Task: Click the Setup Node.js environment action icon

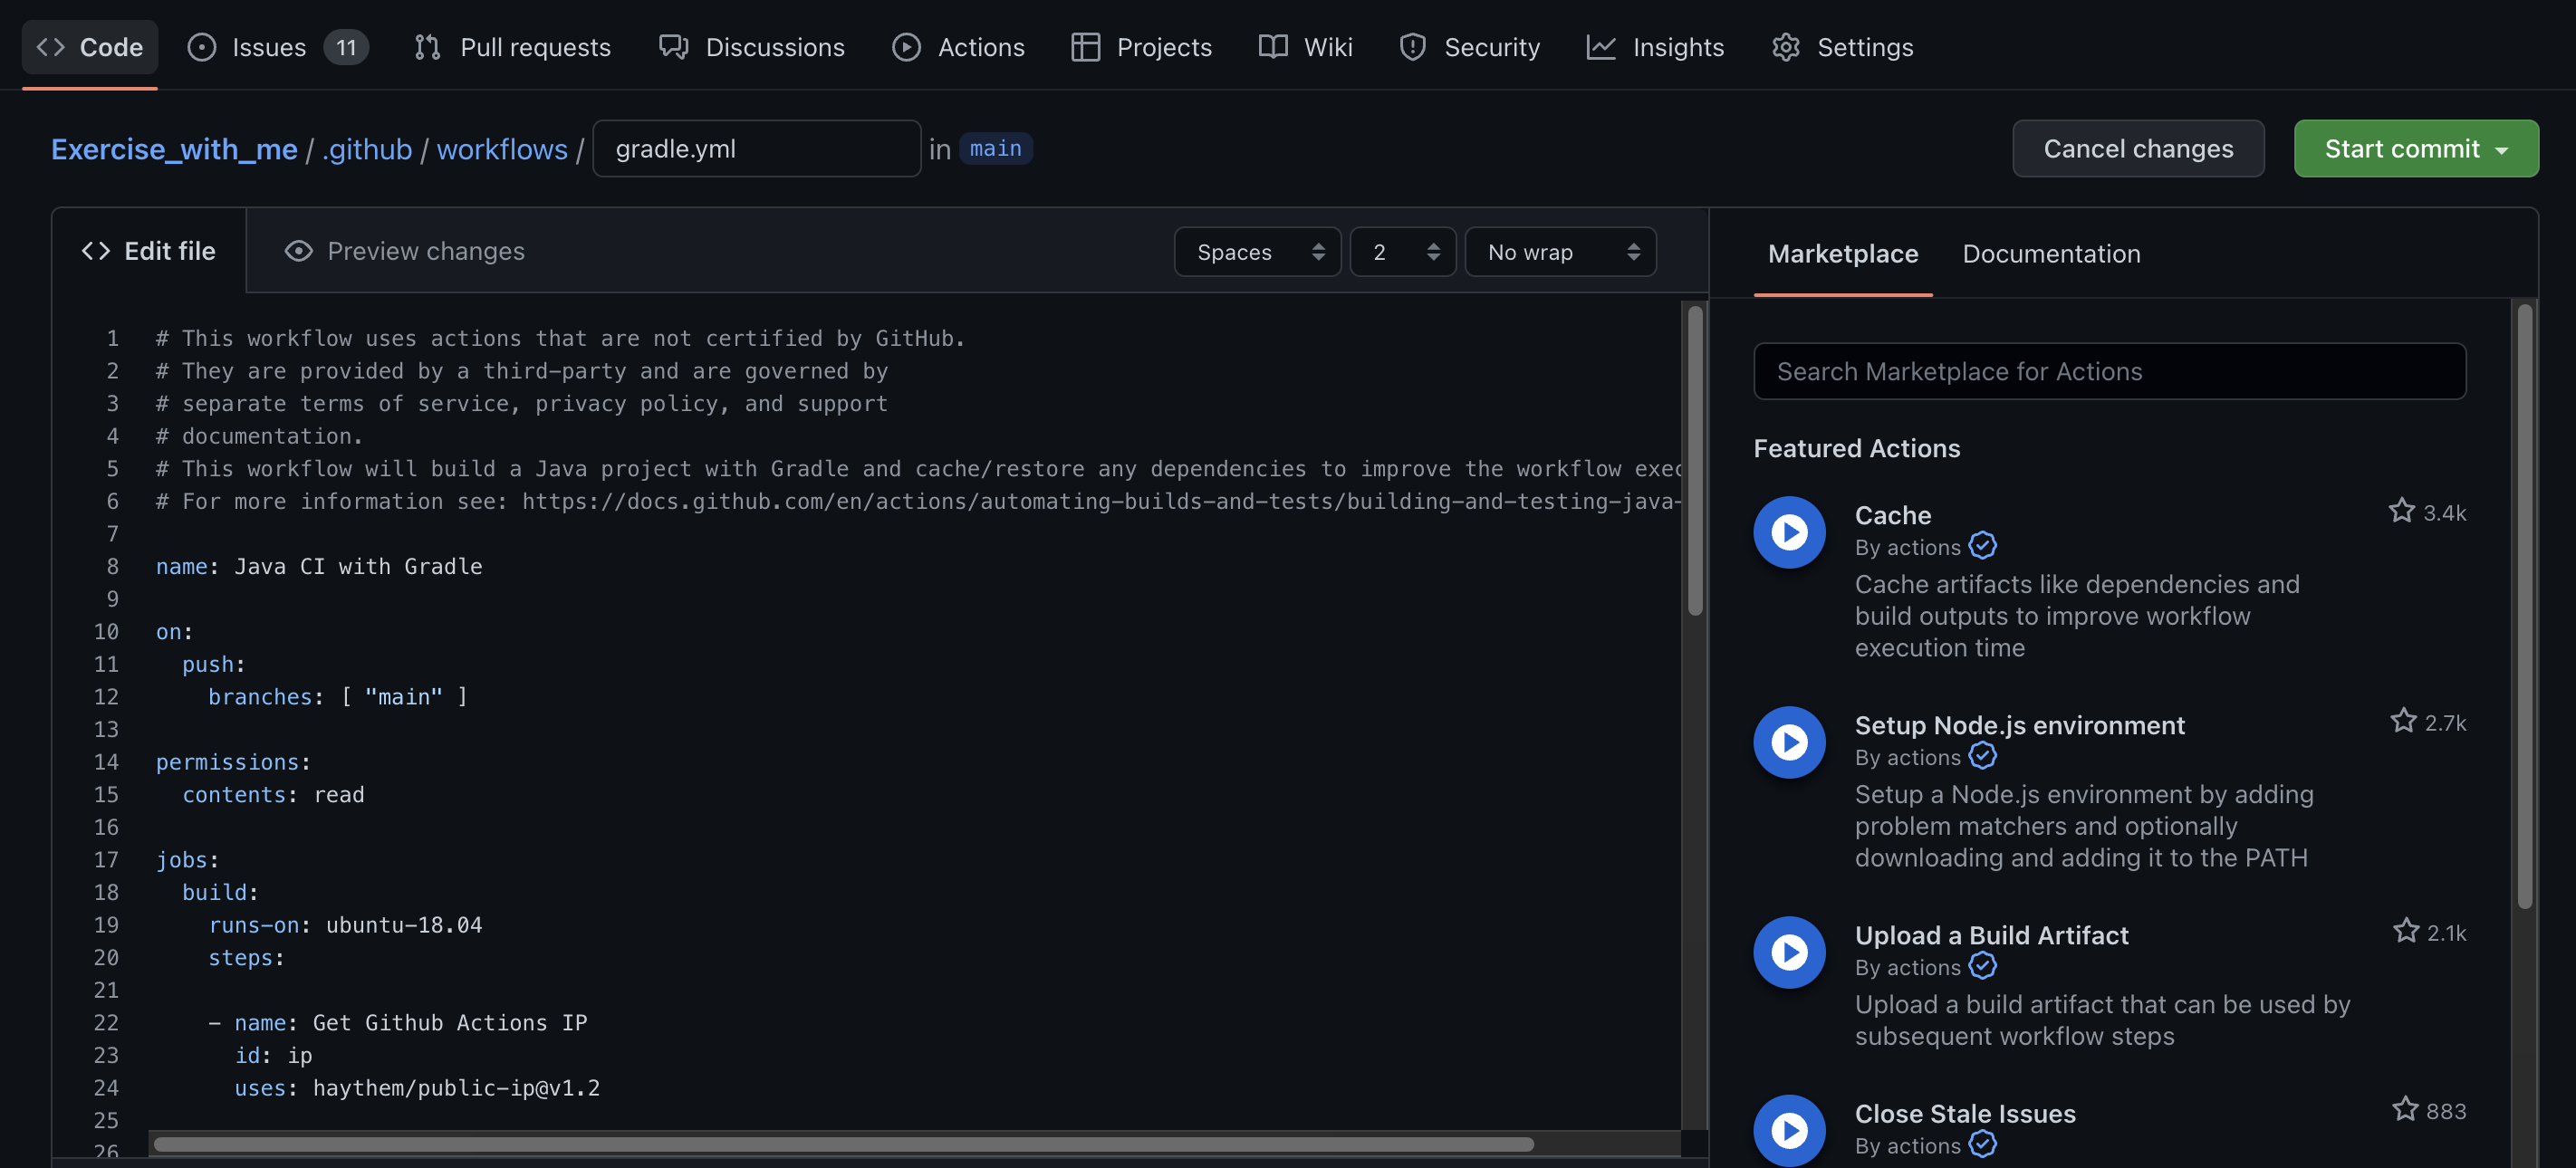Action: pyautogui.click(x=1789, y=742)
